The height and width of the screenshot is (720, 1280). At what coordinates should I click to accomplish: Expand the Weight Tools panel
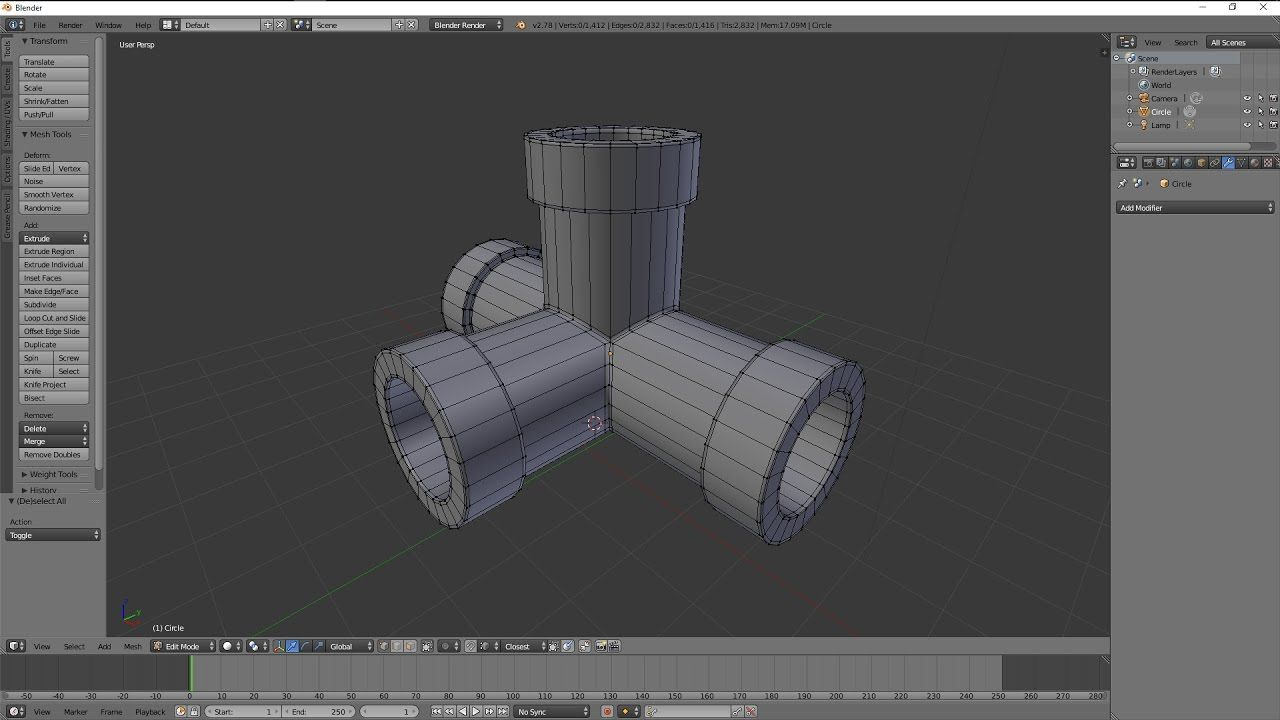(x=53, y=475)
